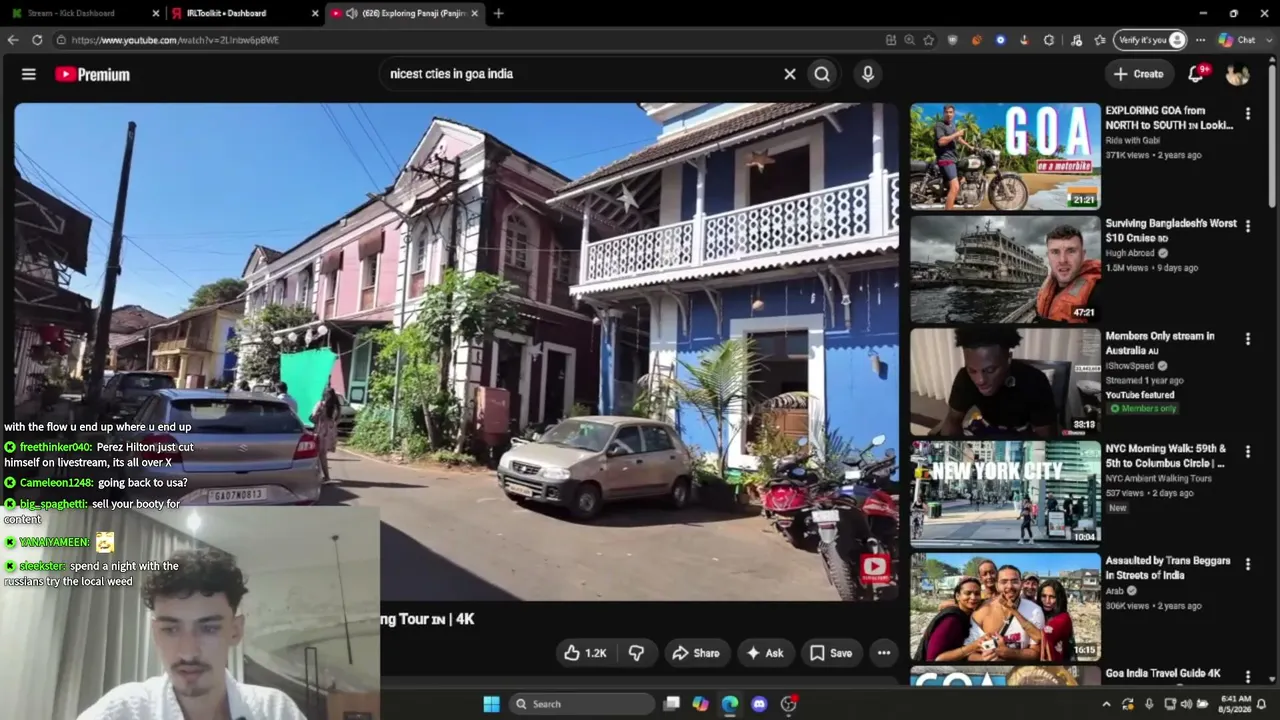
Task: Open OBS Studio from taskbar
Action: coord(788,704)
